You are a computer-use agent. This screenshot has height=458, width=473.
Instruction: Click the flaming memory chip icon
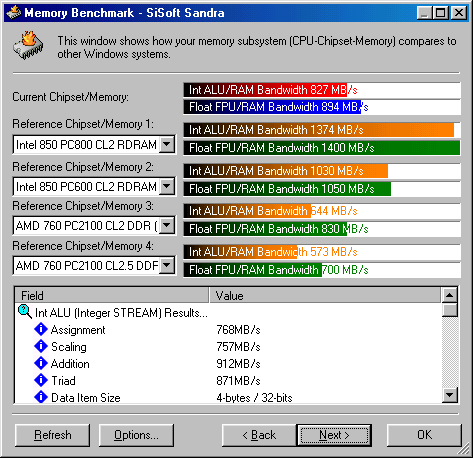point(29,46)
